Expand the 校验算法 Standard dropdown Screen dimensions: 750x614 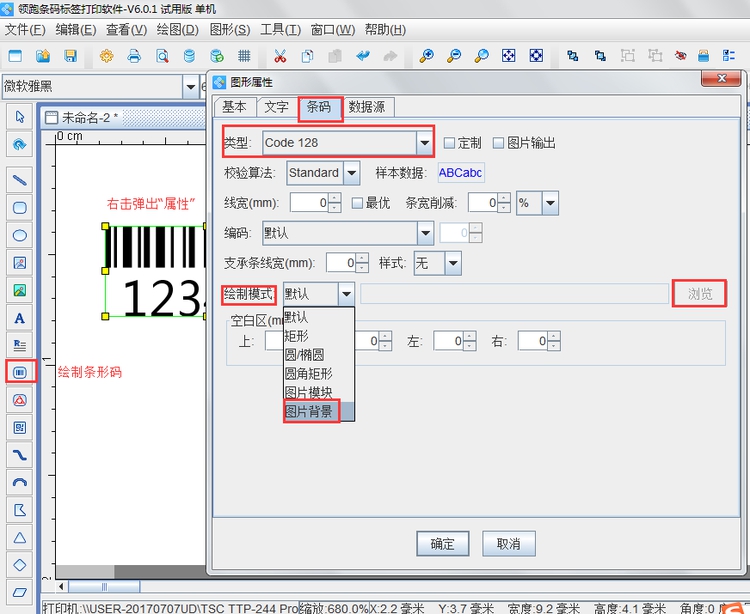click(351, 173)
